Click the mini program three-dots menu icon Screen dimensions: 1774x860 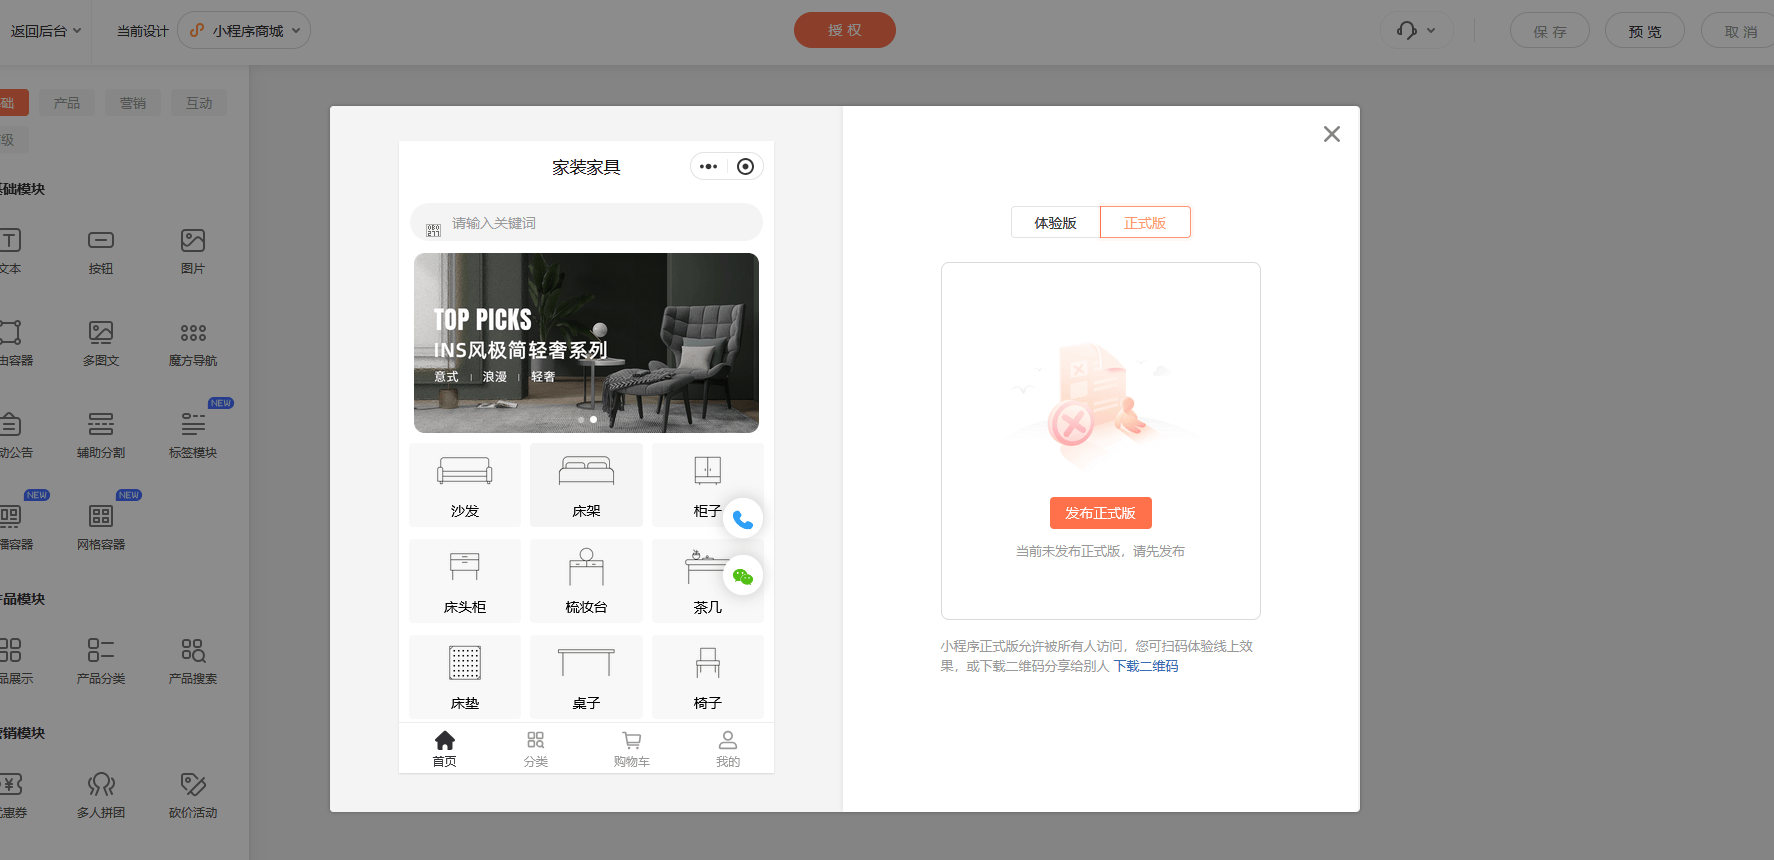pyautogui.click(x=709, y=167)
